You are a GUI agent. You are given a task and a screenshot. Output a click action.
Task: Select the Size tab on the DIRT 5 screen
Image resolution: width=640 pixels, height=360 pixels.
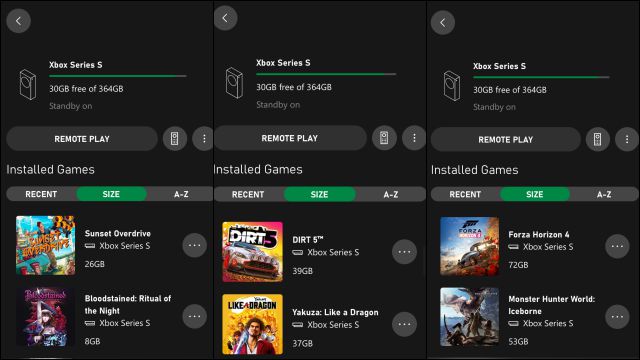click(x=319, y=195)
